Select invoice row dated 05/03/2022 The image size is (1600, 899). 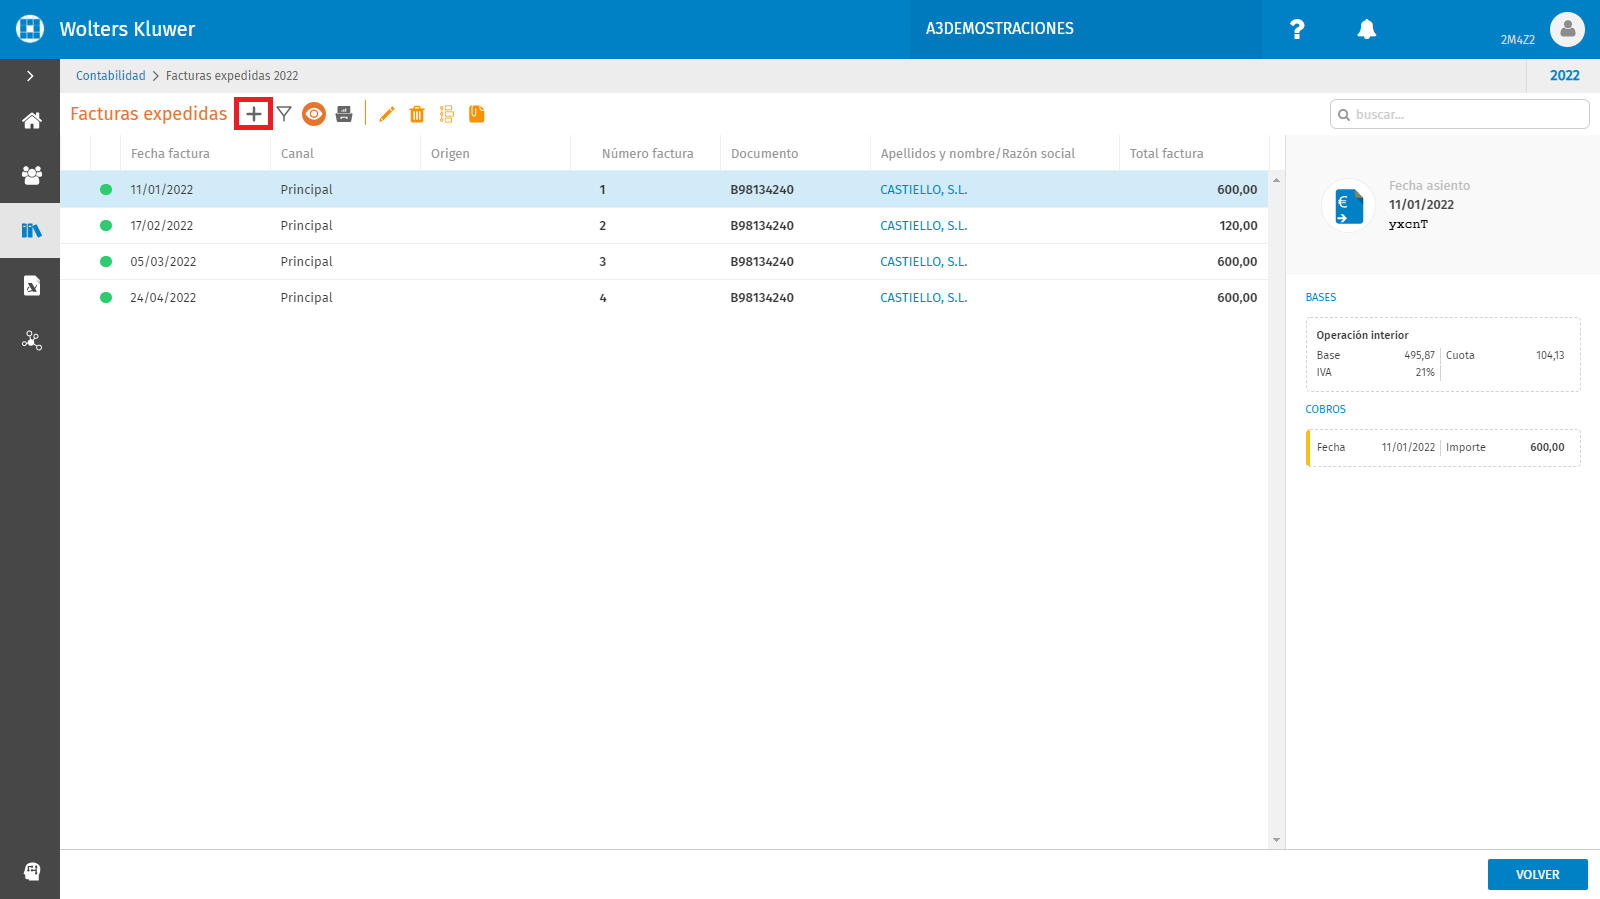tap(664, 262)
